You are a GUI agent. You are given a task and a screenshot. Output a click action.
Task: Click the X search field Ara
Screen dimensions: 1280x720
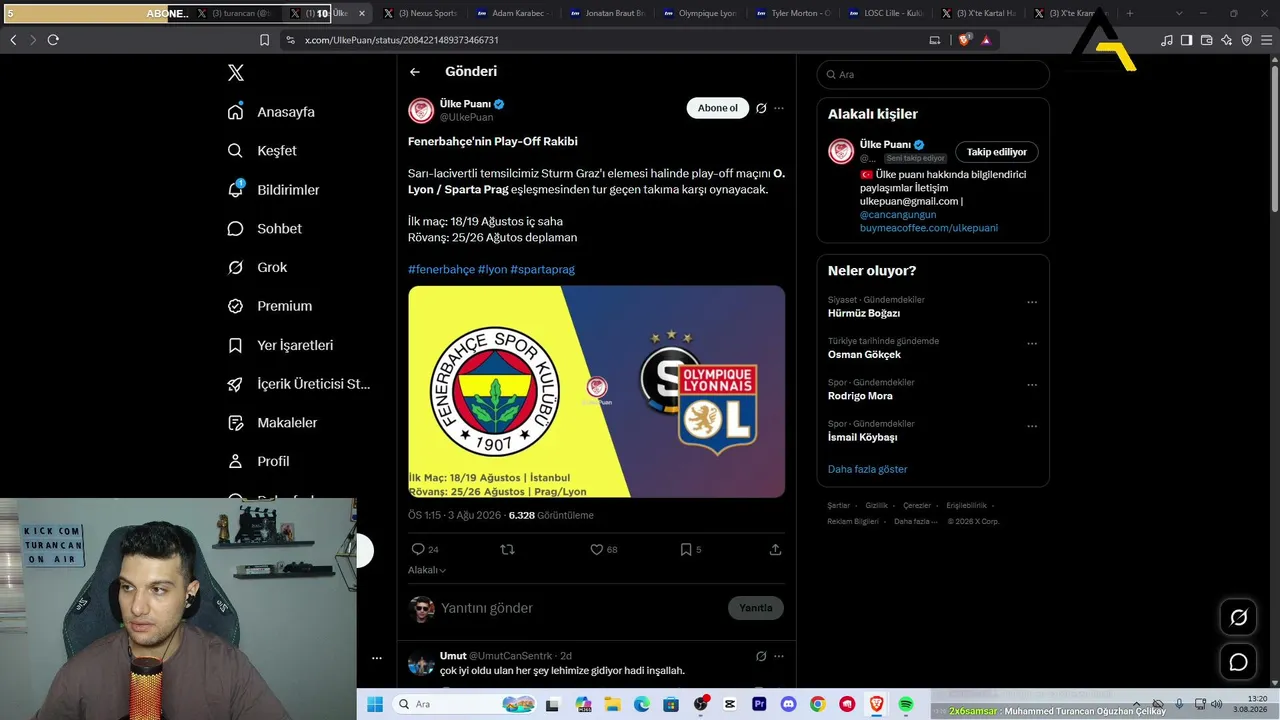tap(933, 75)
